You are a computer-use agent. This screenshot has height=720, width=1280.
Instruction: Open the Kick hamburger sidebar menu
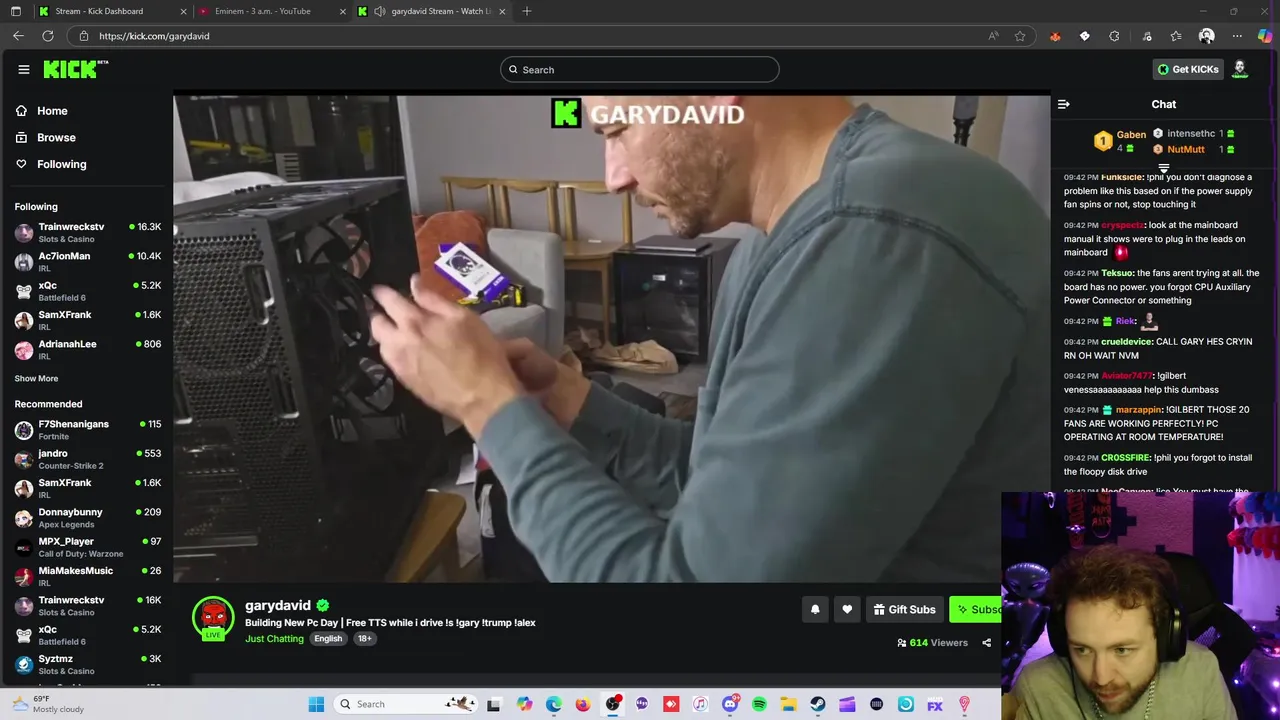click(24, 69)
